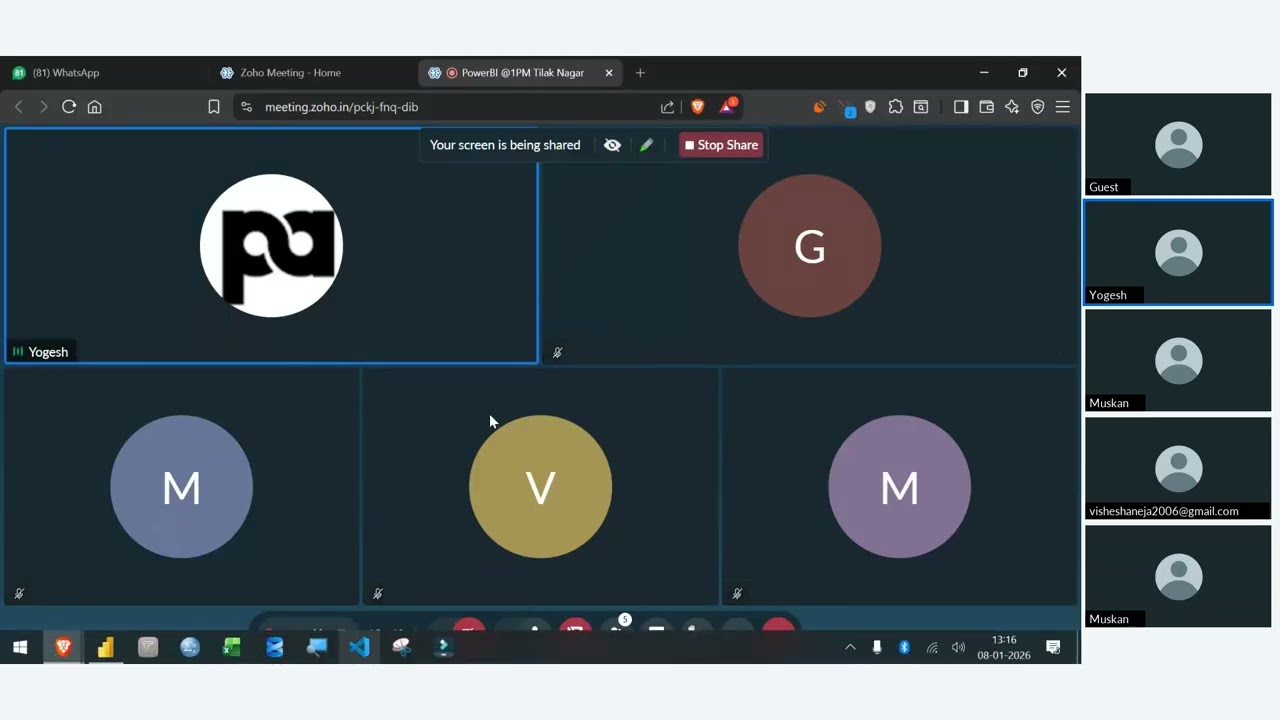Click audio level indicator beside Yogesh name
The height and width of the screenshot is (720, 1280).
[18, 352]
